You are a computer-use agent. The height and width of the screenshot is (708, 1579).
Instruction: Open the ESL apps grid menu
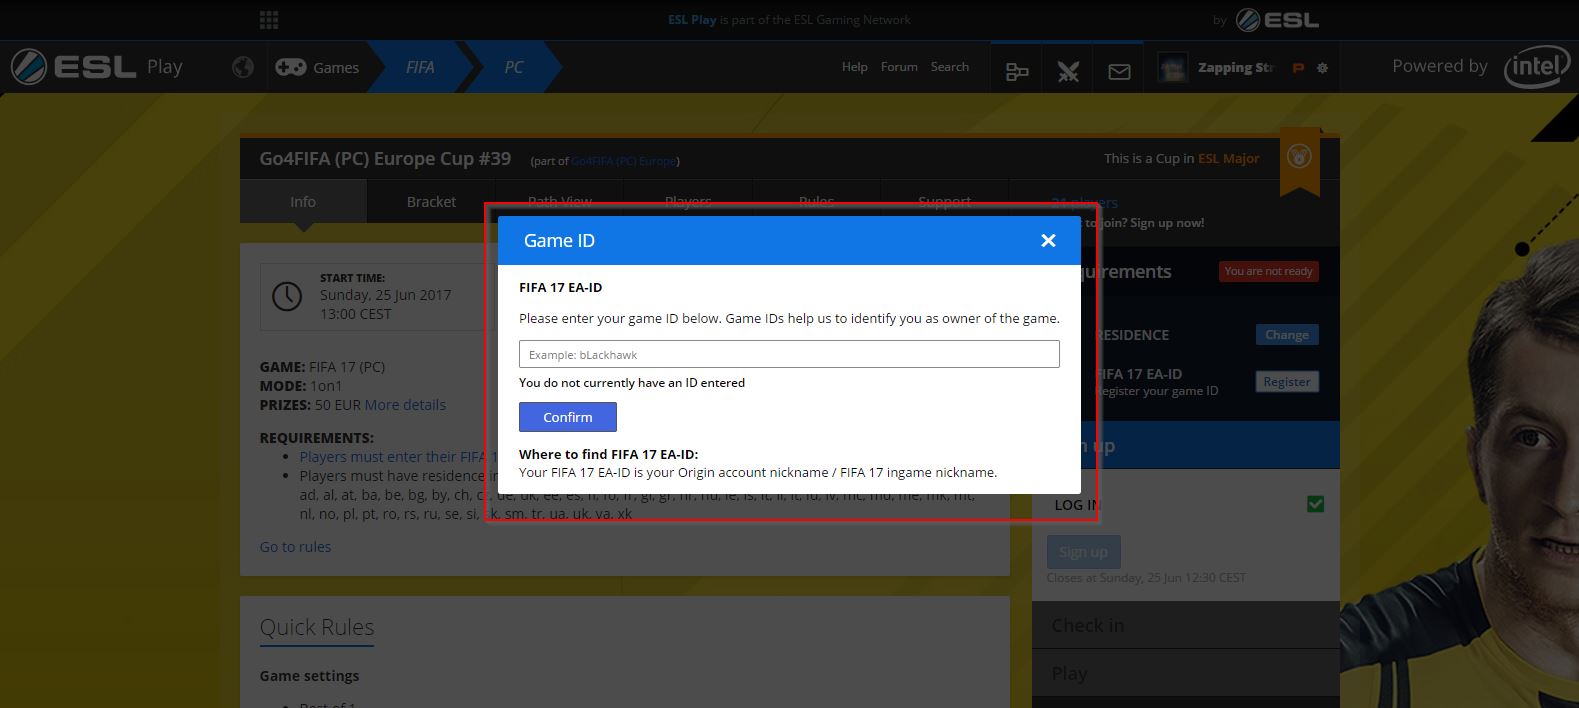click(268, 19)
